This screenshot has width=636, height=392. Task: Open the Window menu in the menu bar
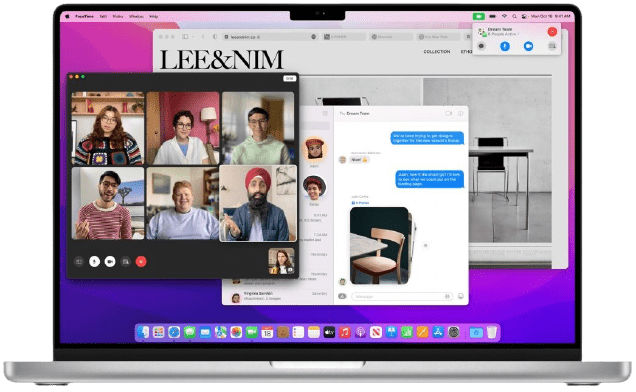point(136,17)
